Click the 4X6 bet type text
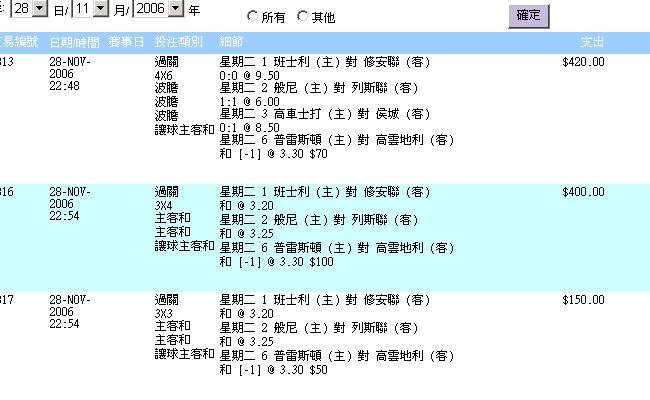Viewport: 650px width, 400px height. [x=163, y=76]
